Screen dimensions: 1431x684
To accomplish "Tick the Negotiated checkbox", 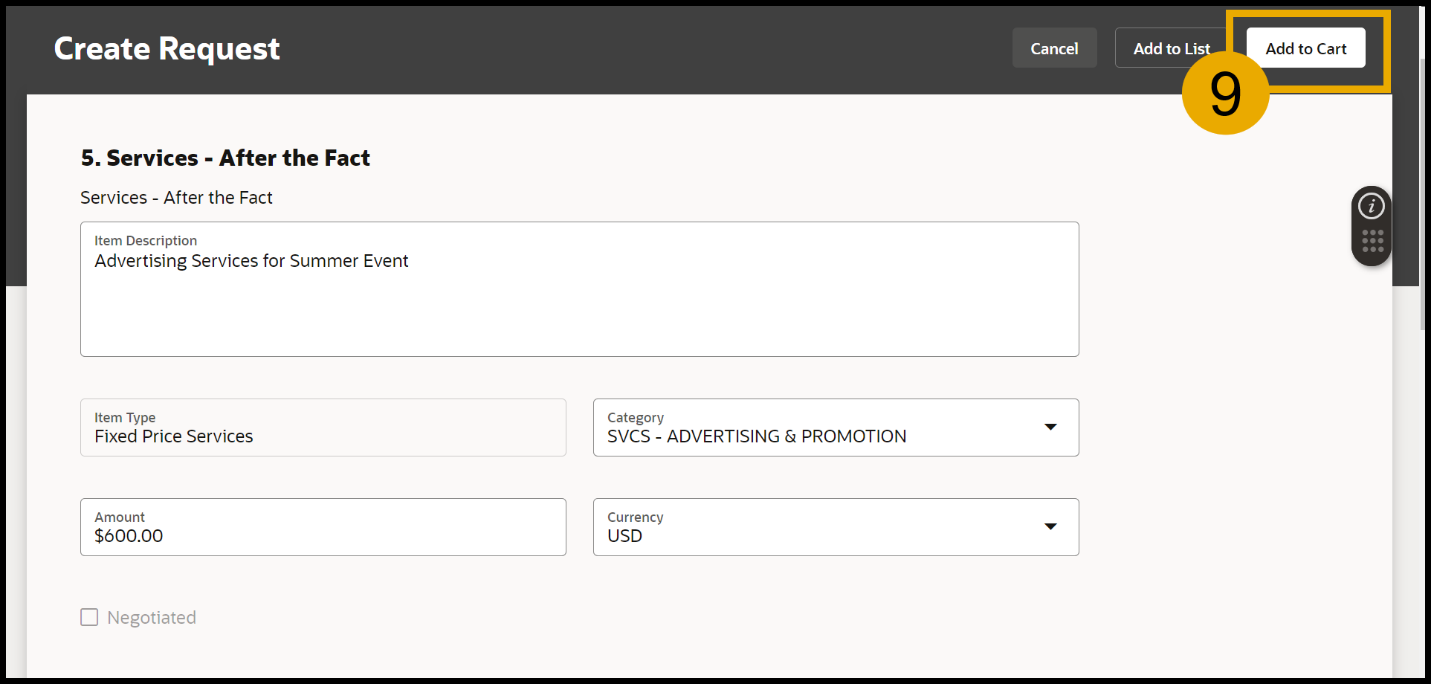I will pos(90,617).
